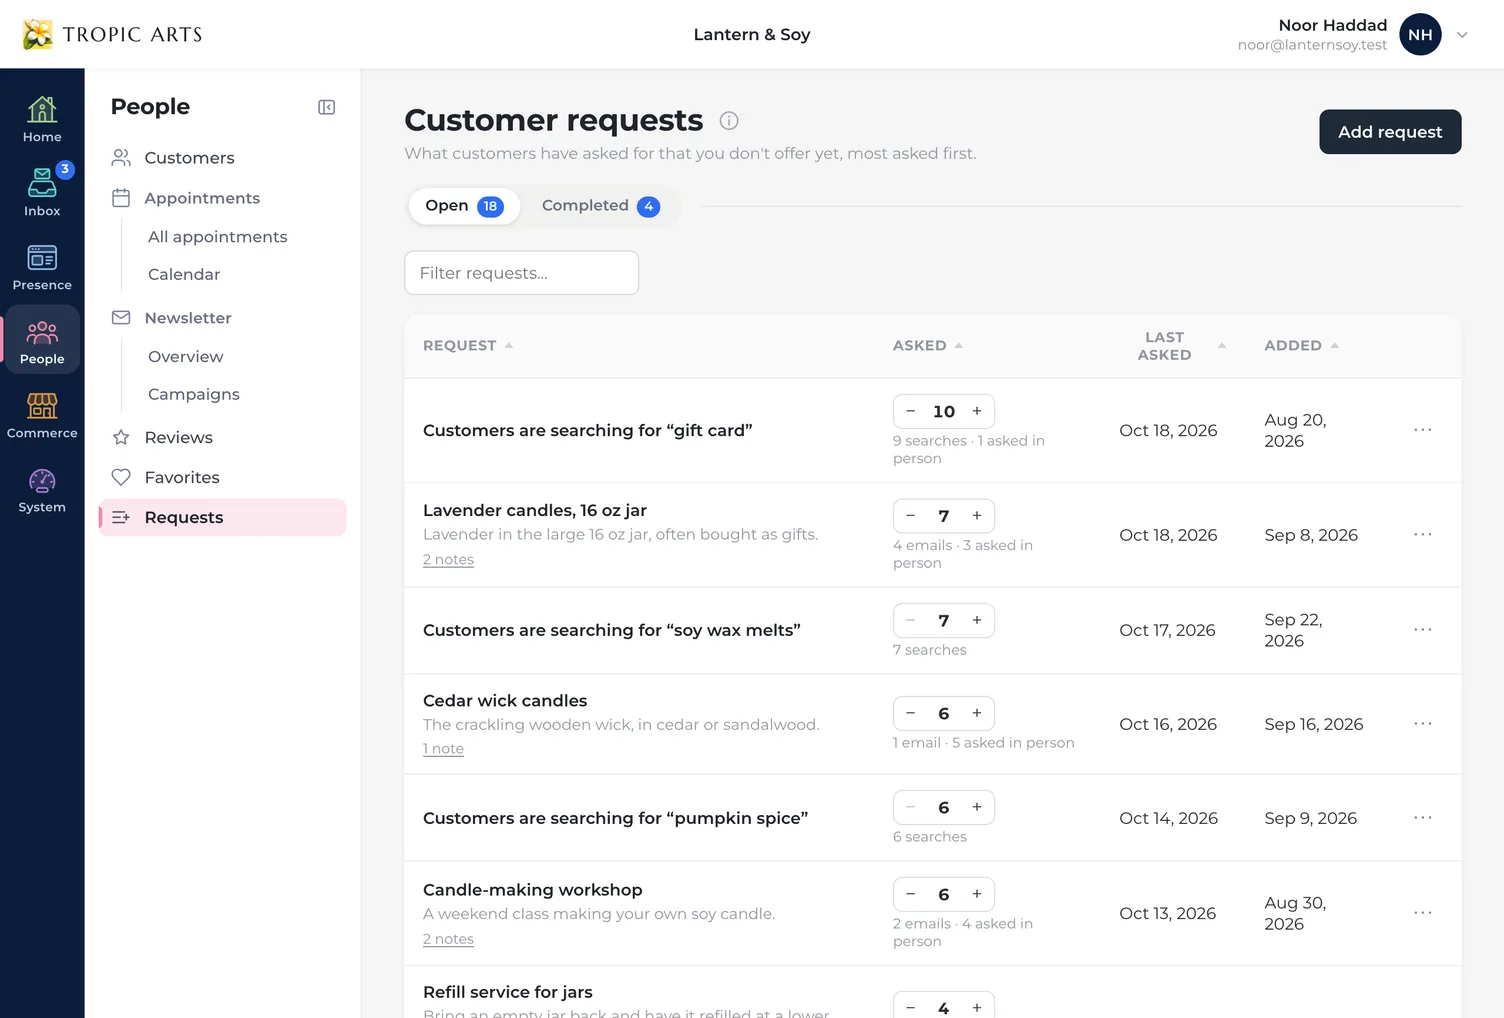
Task: Click the info icon beside Customer requests
Action: (729, 121)
